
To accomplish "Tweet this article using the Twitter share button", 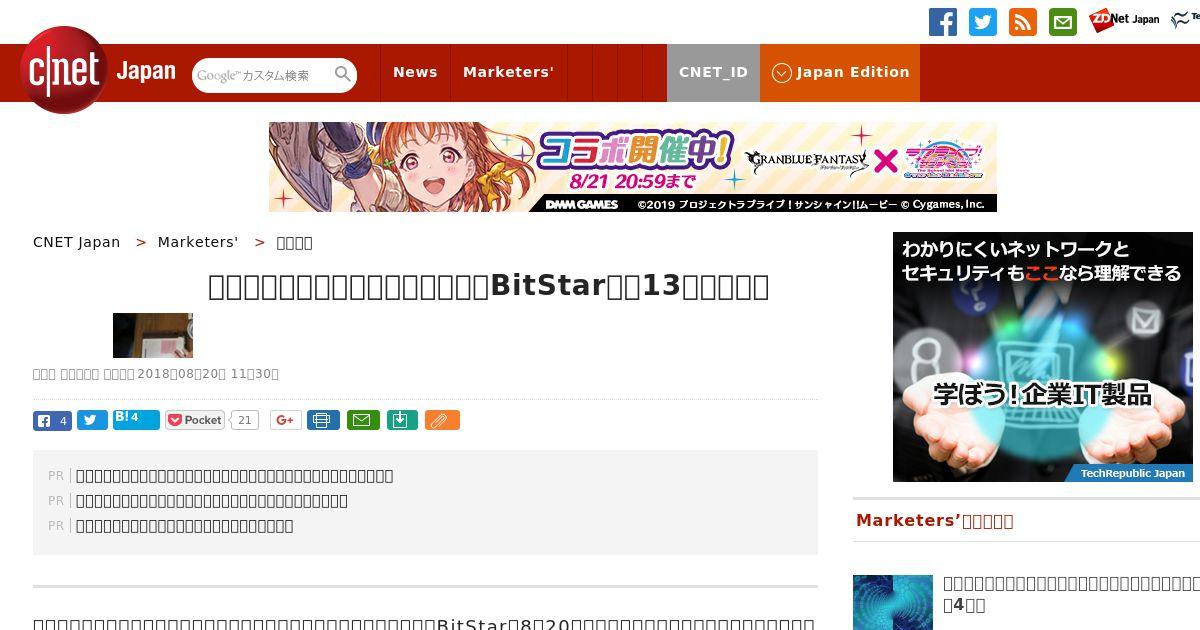I will point(92,421).
